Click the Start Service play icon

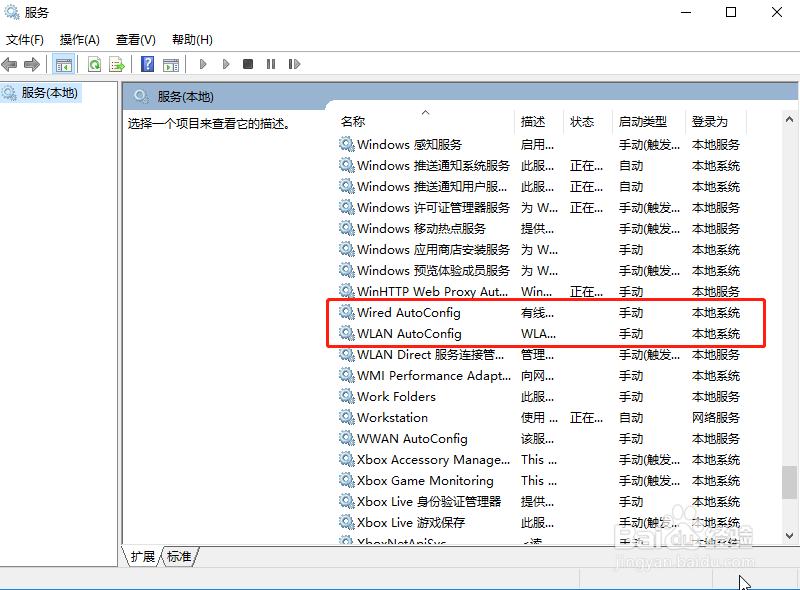click(x=203, y=64)
